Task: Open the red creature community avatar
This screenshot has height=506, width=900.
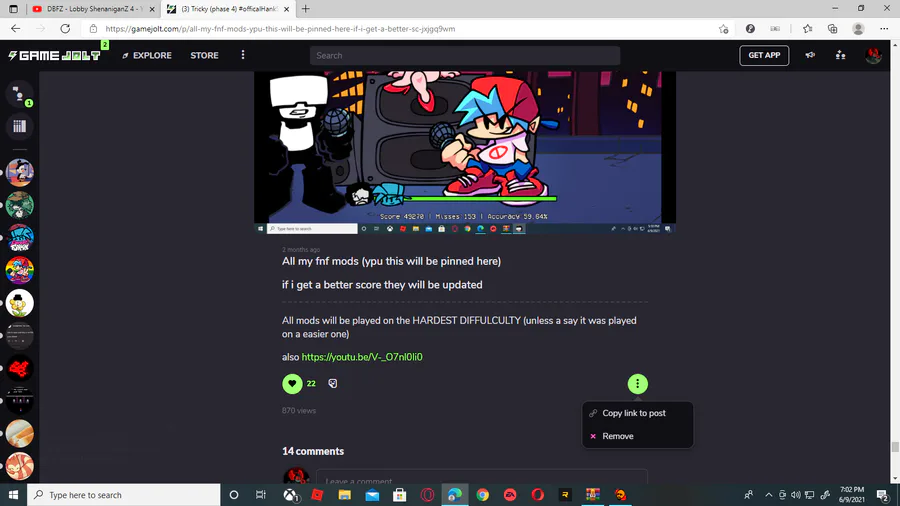Action: point(20,368)
